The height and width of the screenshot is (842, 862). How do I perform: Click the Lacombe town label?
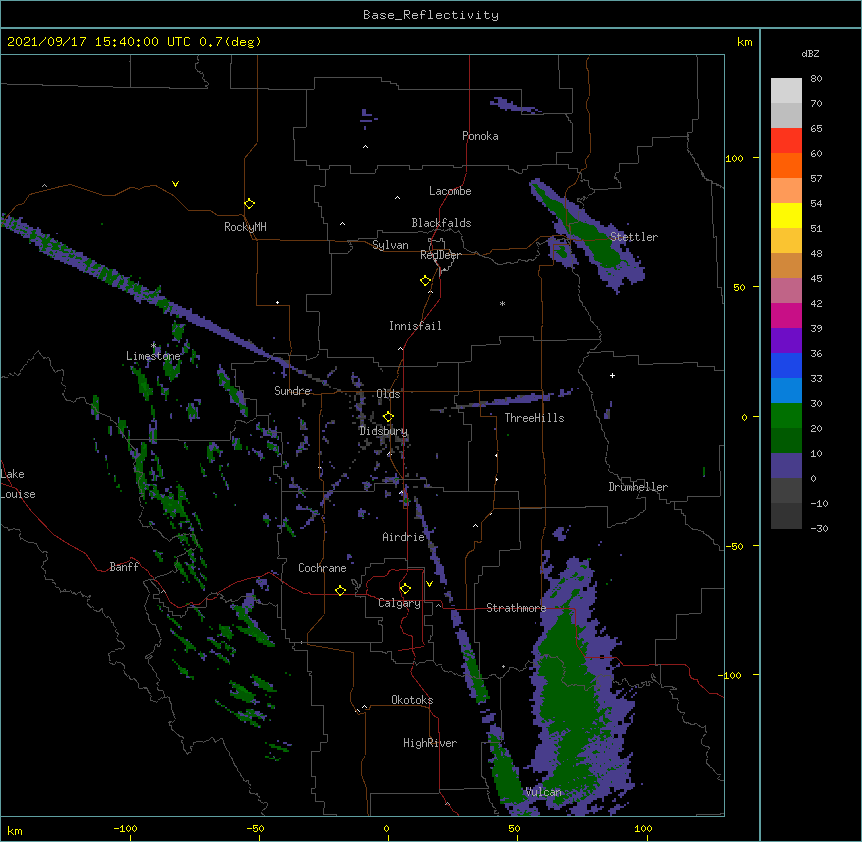(450, 191)
